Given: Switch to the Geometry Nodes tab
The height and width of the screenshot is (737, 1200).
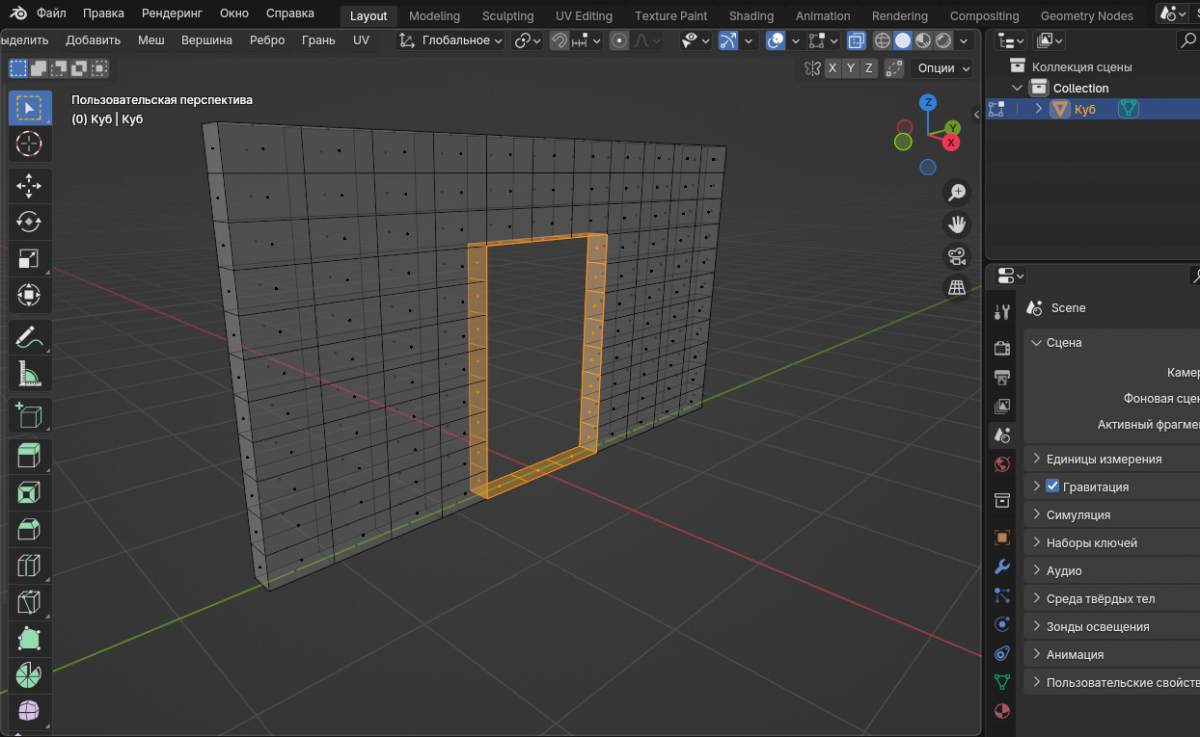Looking at the screenshot, I should (x=1087, y=16).
